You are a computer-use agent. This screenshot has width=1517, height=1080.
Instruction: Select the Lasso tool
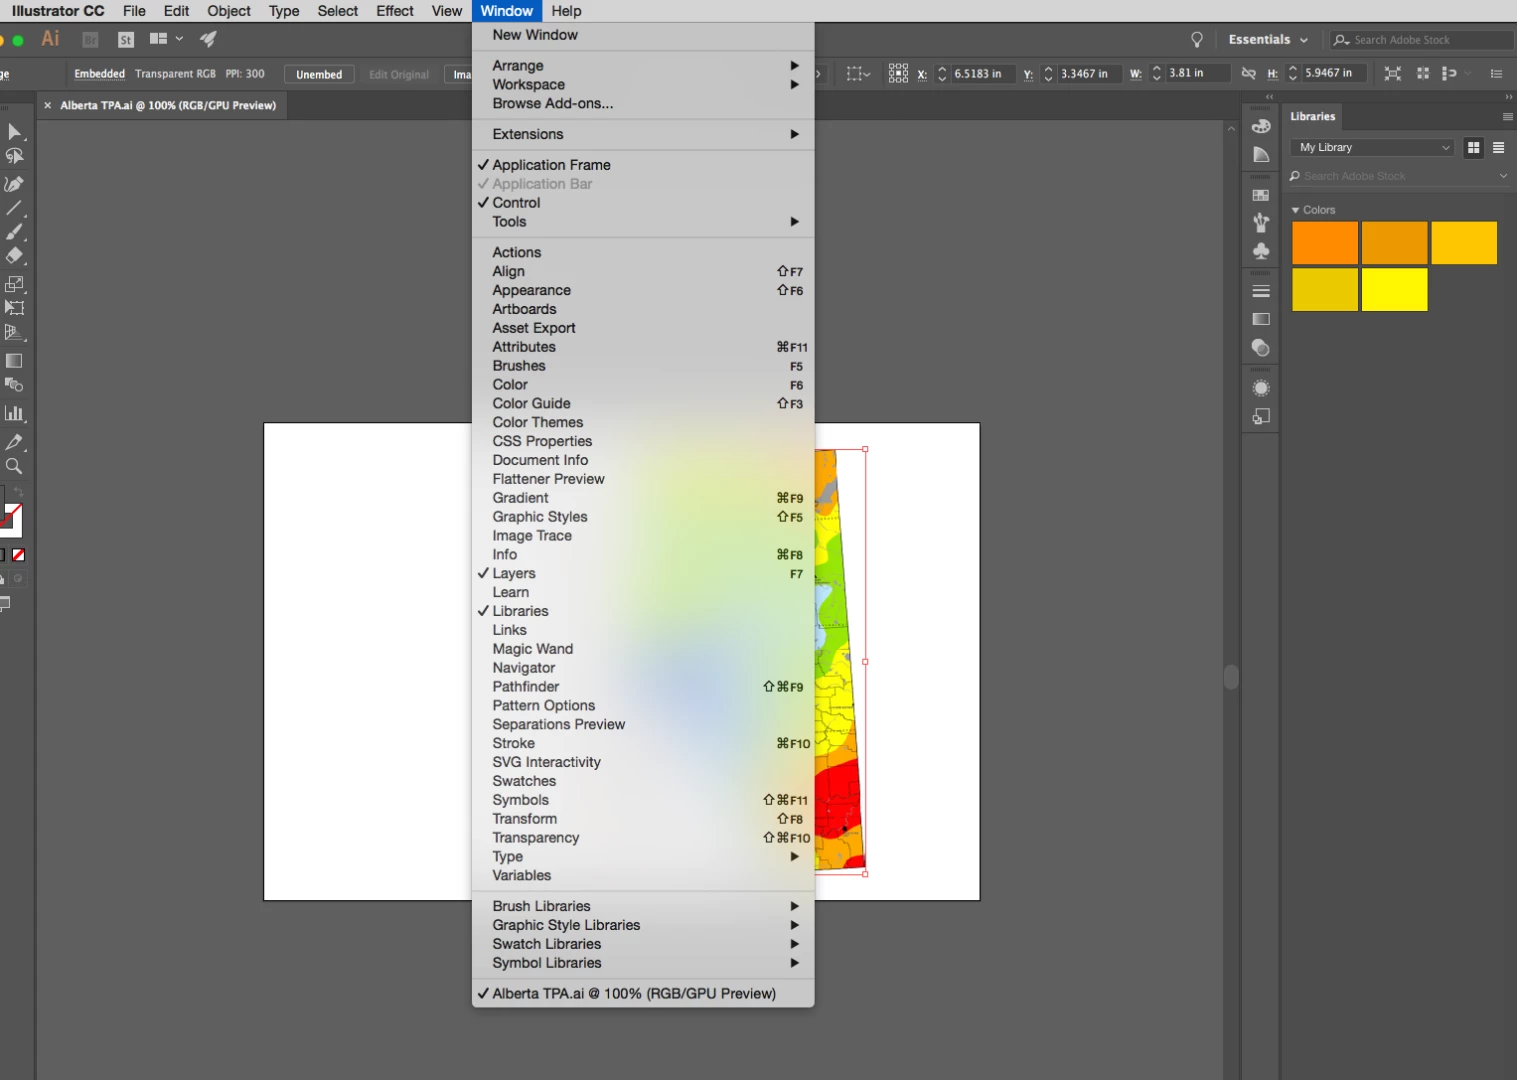[x=14, y=156]
